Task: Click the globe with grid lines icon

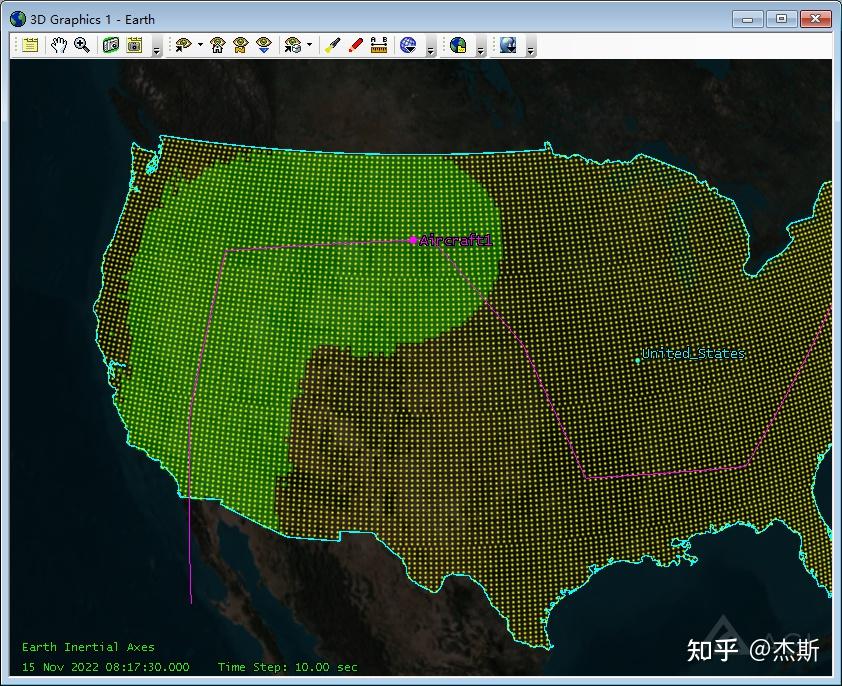Action: click(x=408, y=45)
